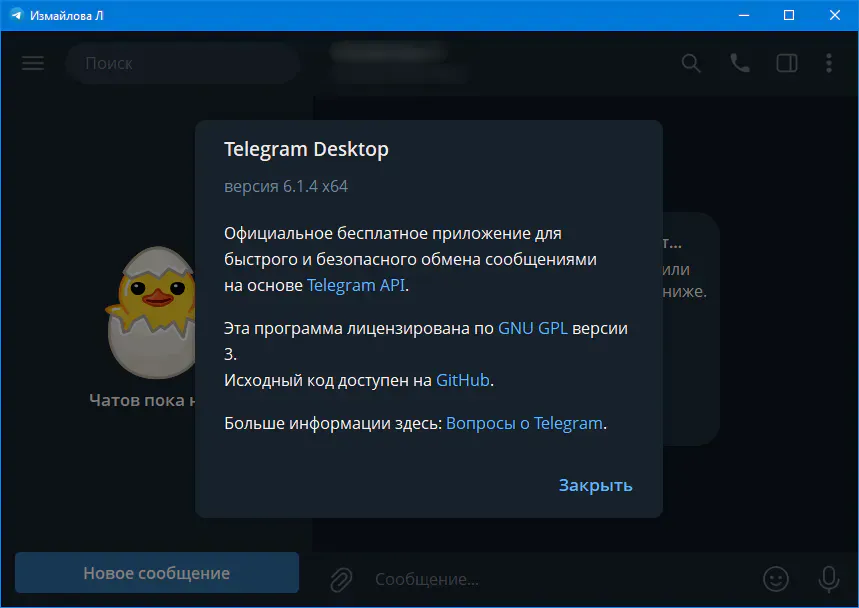Focus the Поиск search field

tap(182, 63)
